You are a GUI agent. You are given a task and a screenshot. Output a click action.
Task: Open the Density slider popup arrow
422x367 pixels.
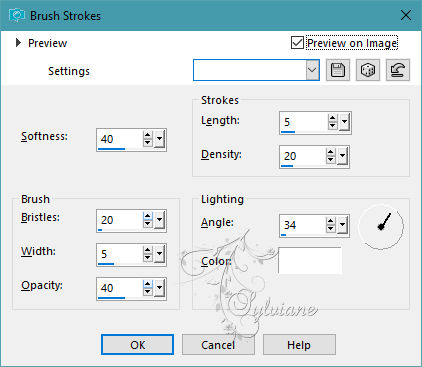[x=342, y=156]
